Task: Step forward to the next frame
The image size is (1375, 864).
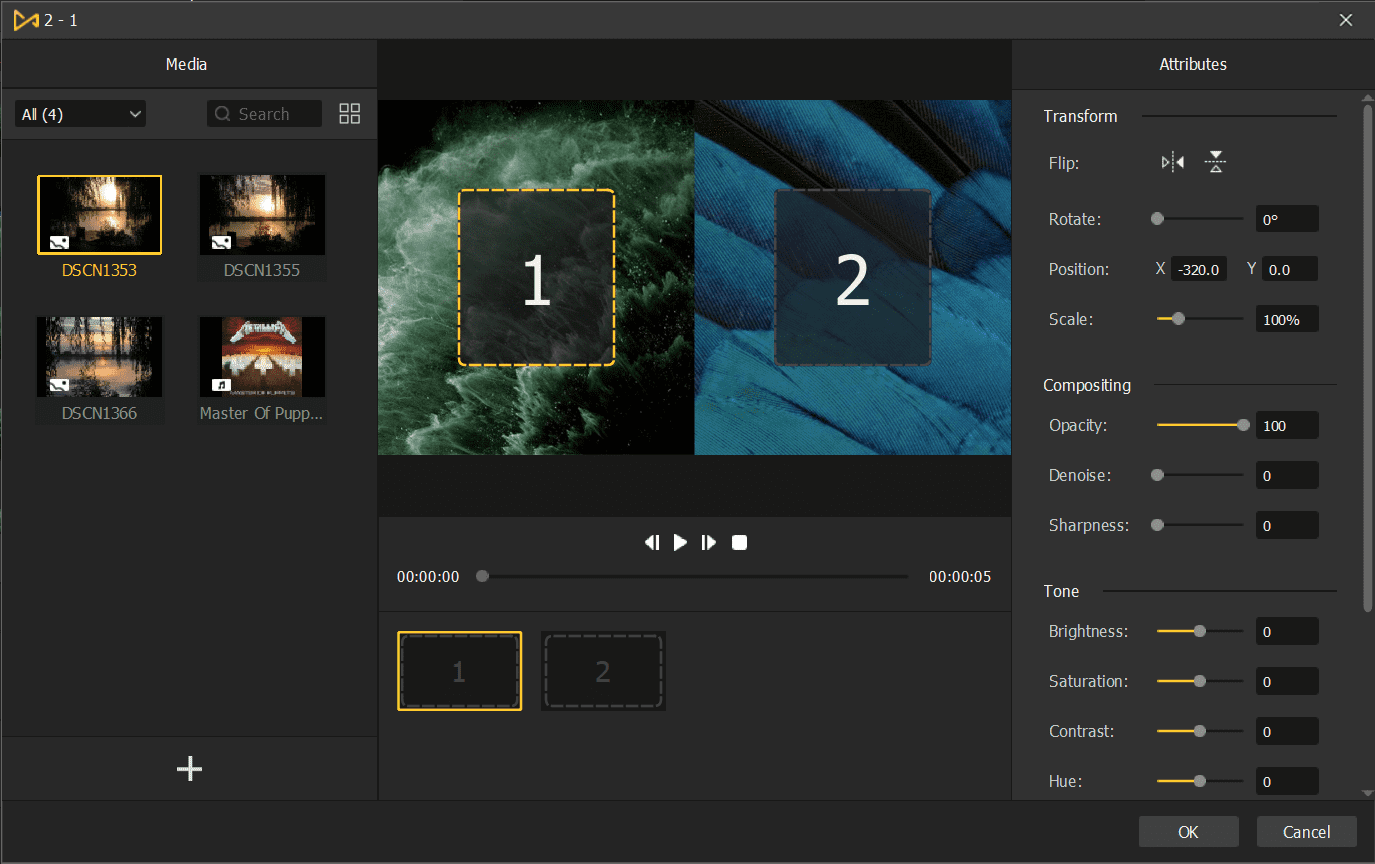Action: tap(709, 542)
